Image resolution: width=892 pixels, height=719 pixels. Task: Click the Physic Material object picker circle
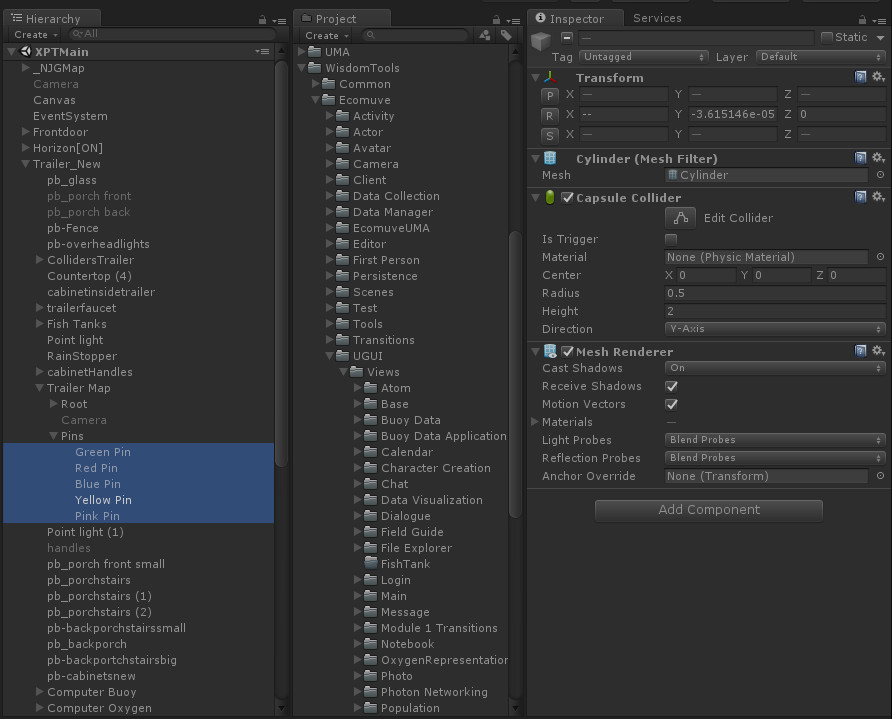click(x=880, y=257)
